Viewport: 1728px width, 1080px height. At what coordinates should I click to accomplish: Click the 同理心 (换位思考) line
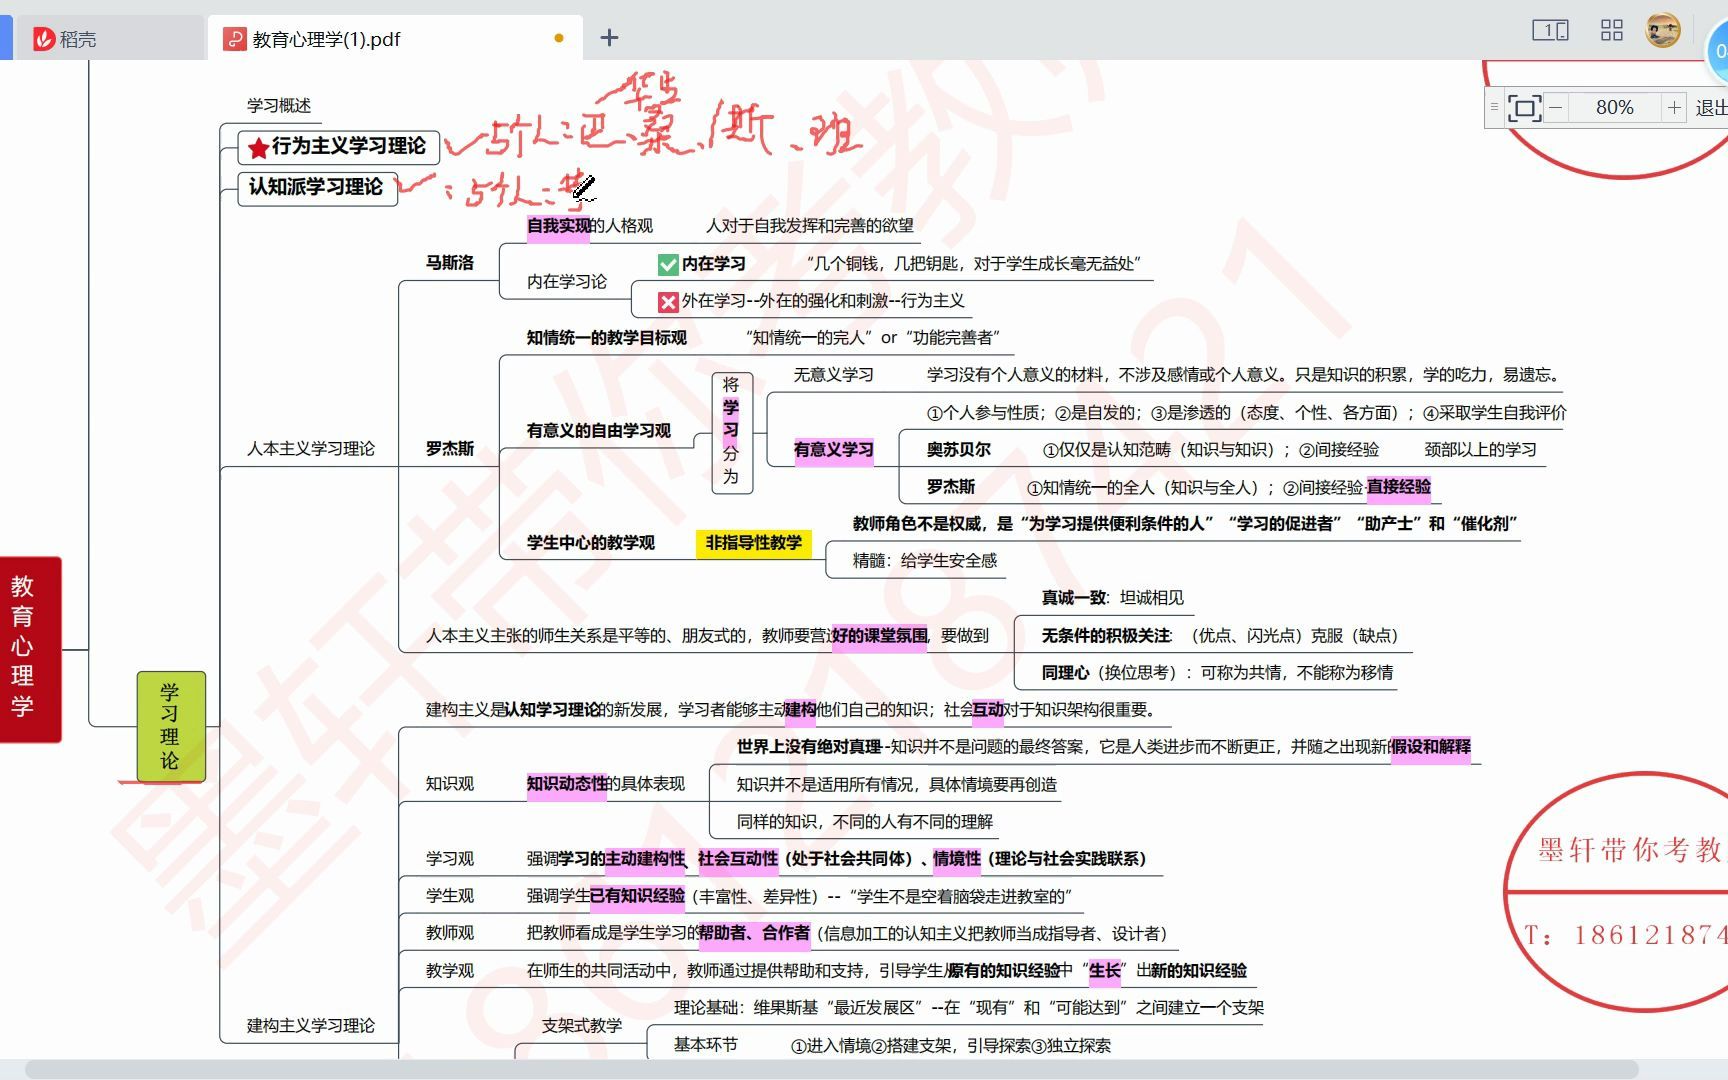click(x=1217, y=672)
